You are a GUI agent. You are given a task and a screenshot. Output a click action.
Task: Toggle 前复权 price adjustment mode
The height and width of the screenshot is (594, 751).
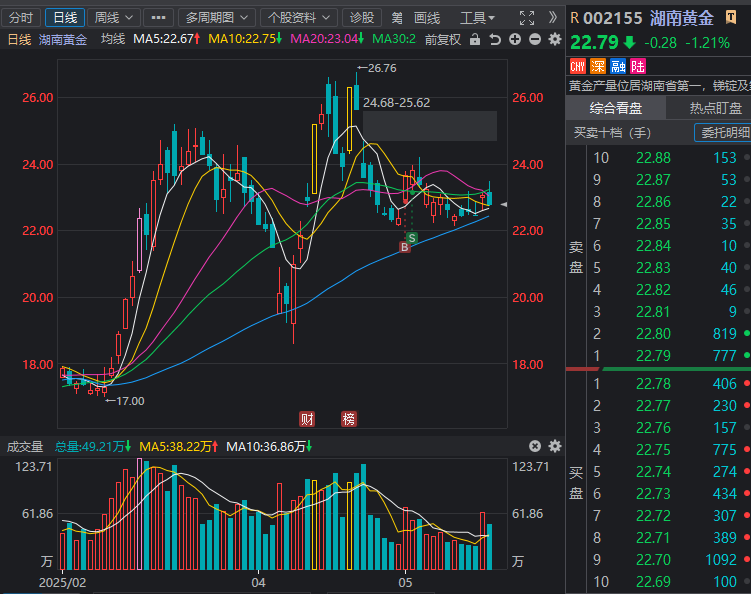(x=442, y=39)
